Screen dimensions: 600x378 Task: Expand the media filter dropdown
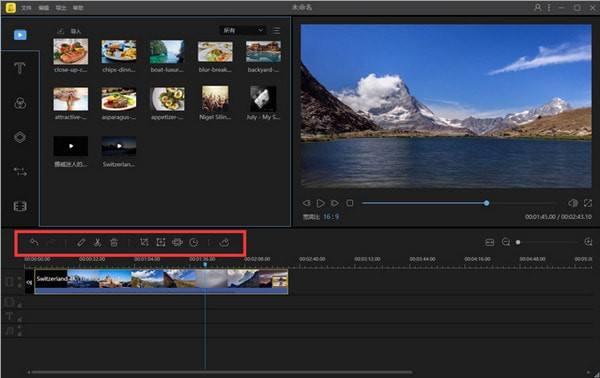tap(242, 30)
